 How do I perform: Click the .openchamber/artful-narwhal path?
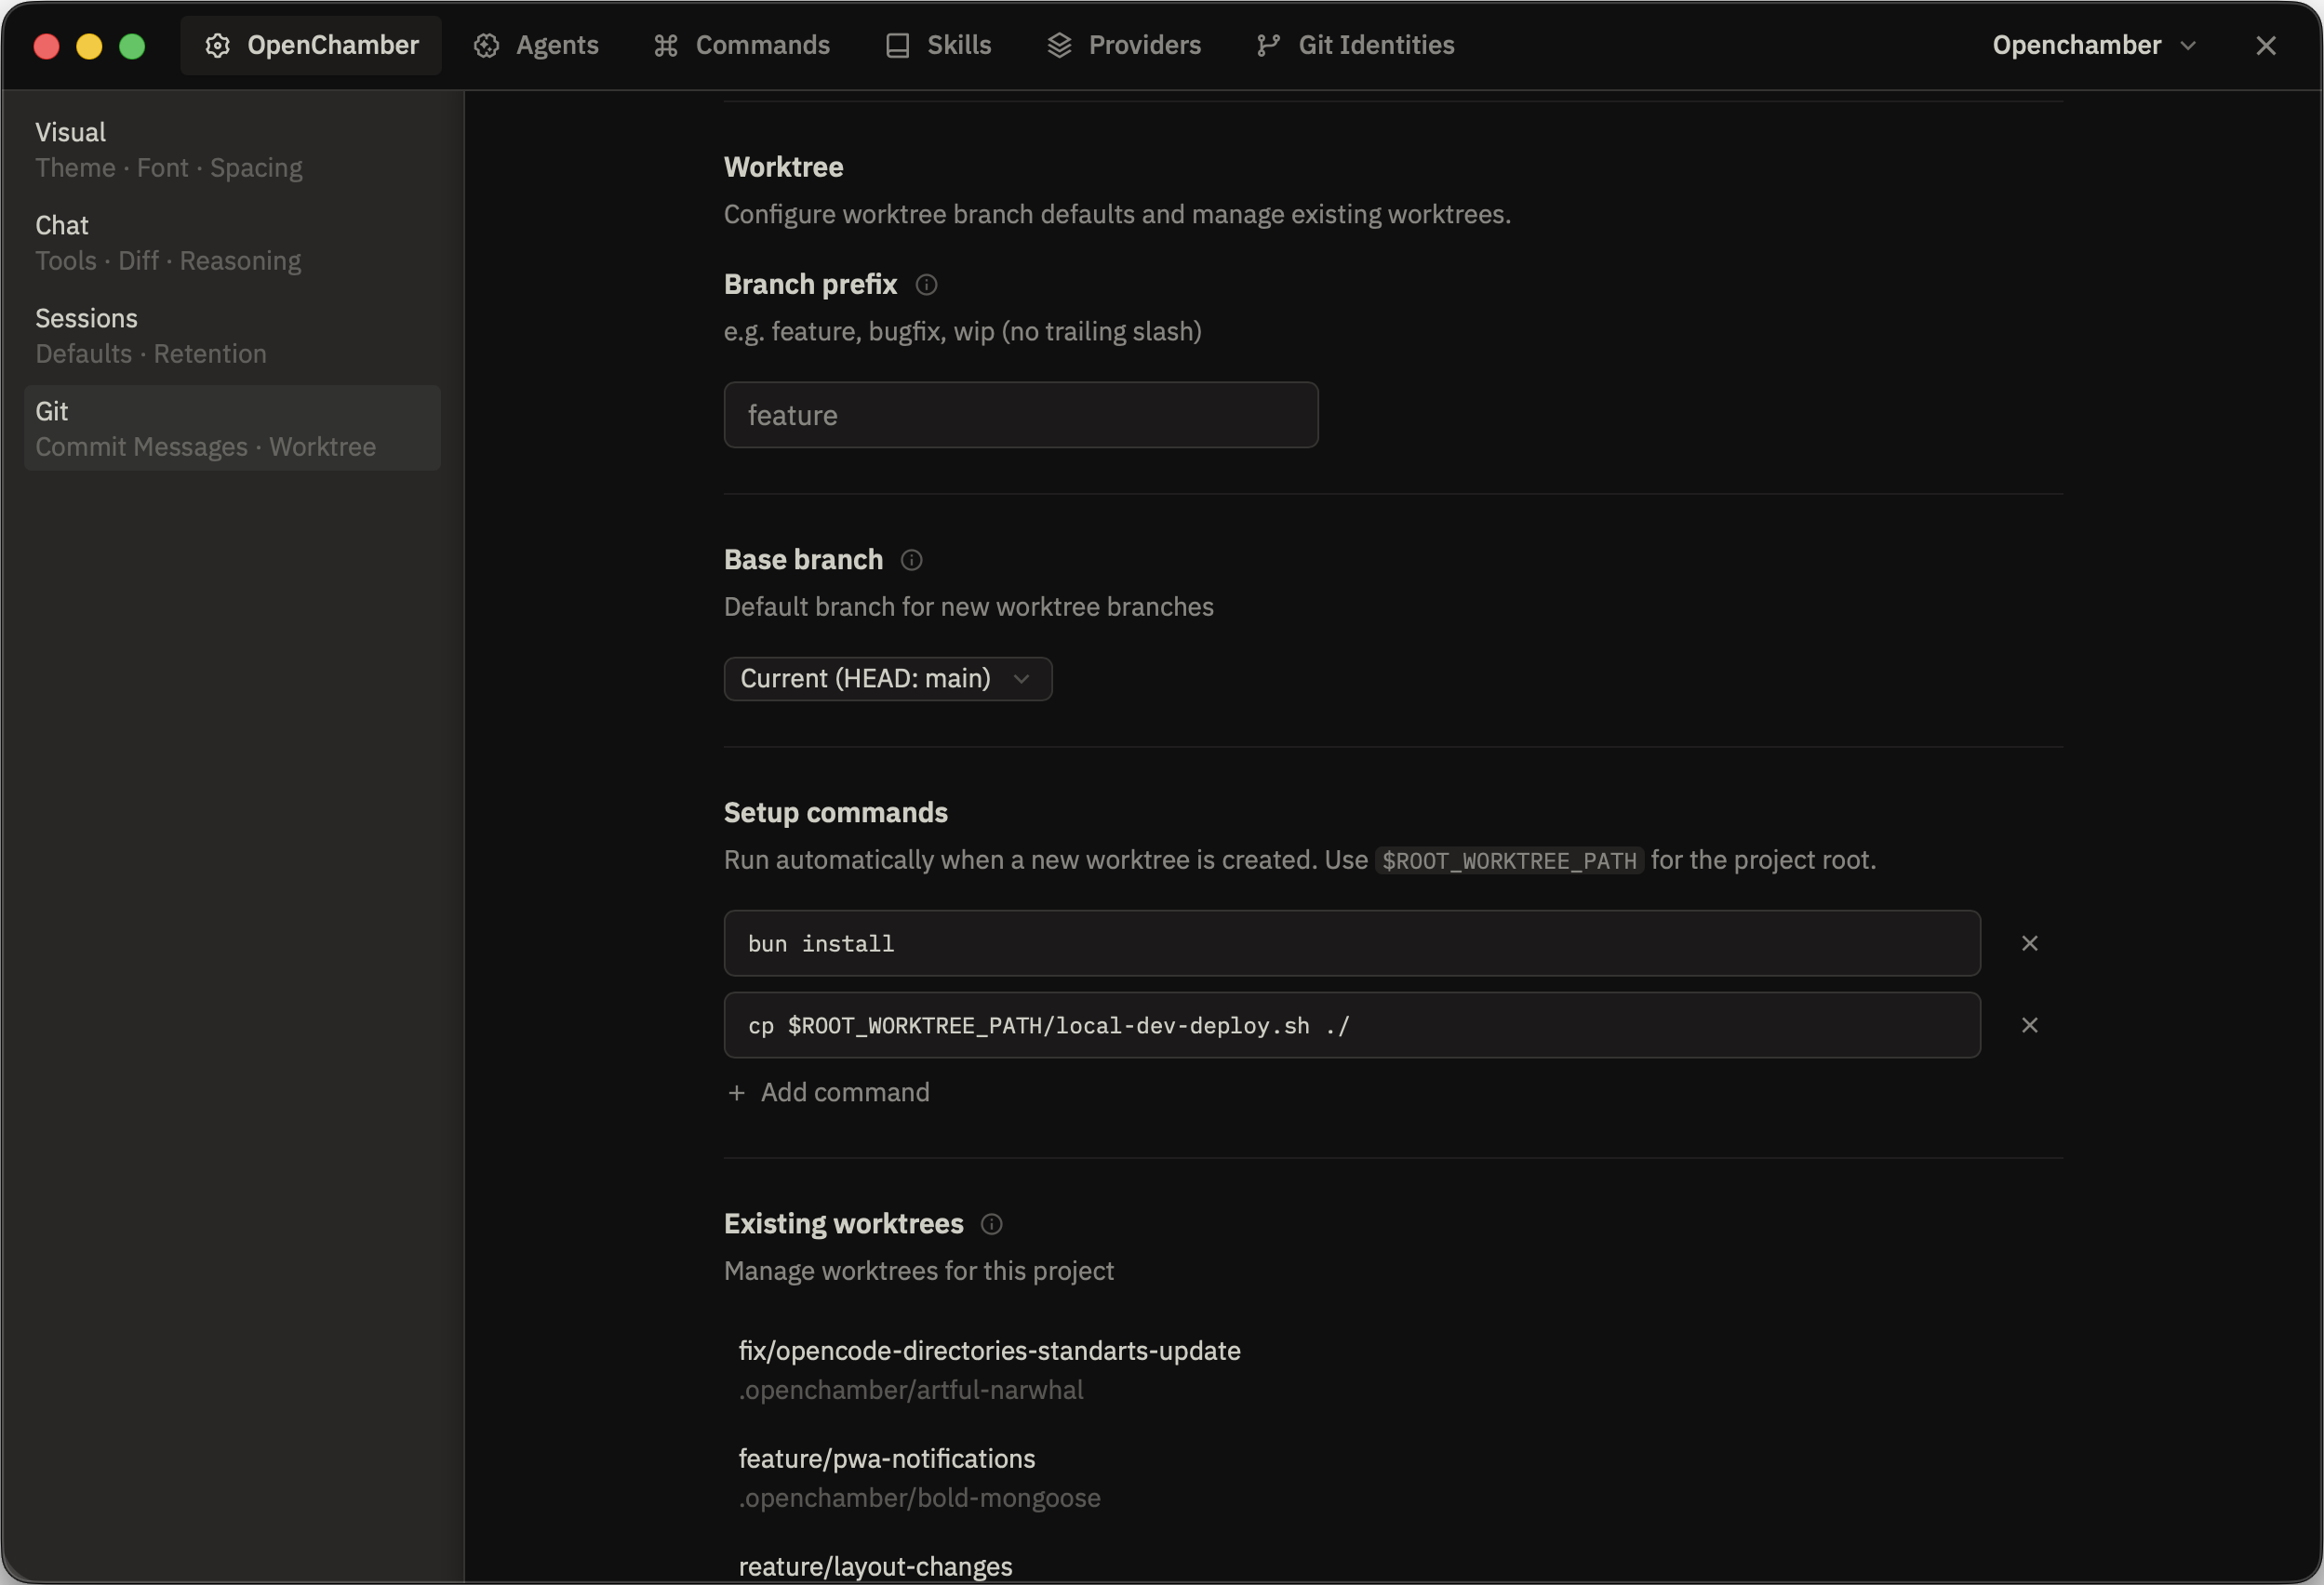coord(911,1391)
